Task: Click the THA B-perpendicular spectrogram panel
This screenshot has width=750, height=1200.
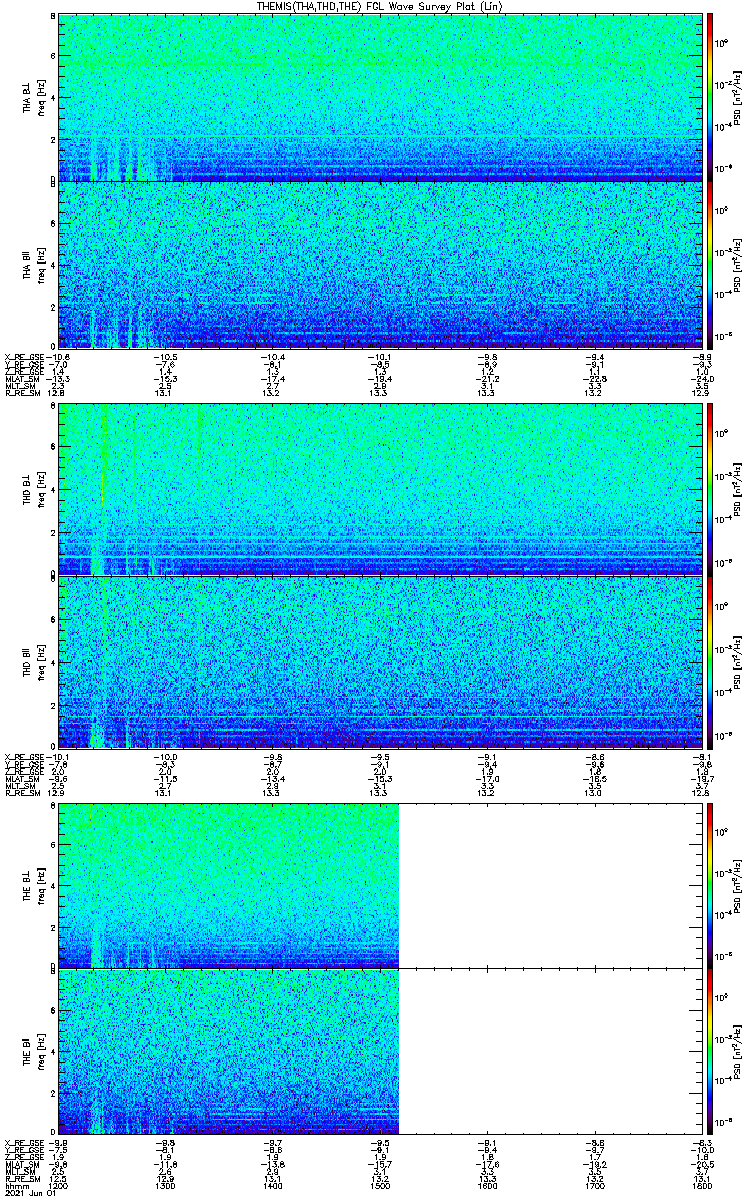Action: click(x=380, y=97)
